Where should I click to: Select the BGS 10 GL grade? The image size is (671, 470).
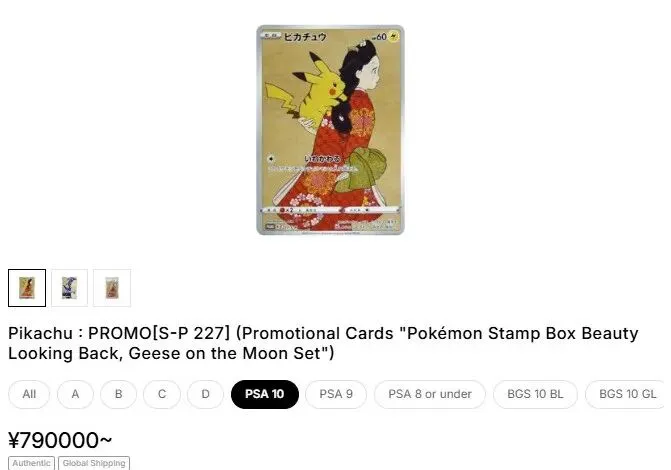click(627, 394)
